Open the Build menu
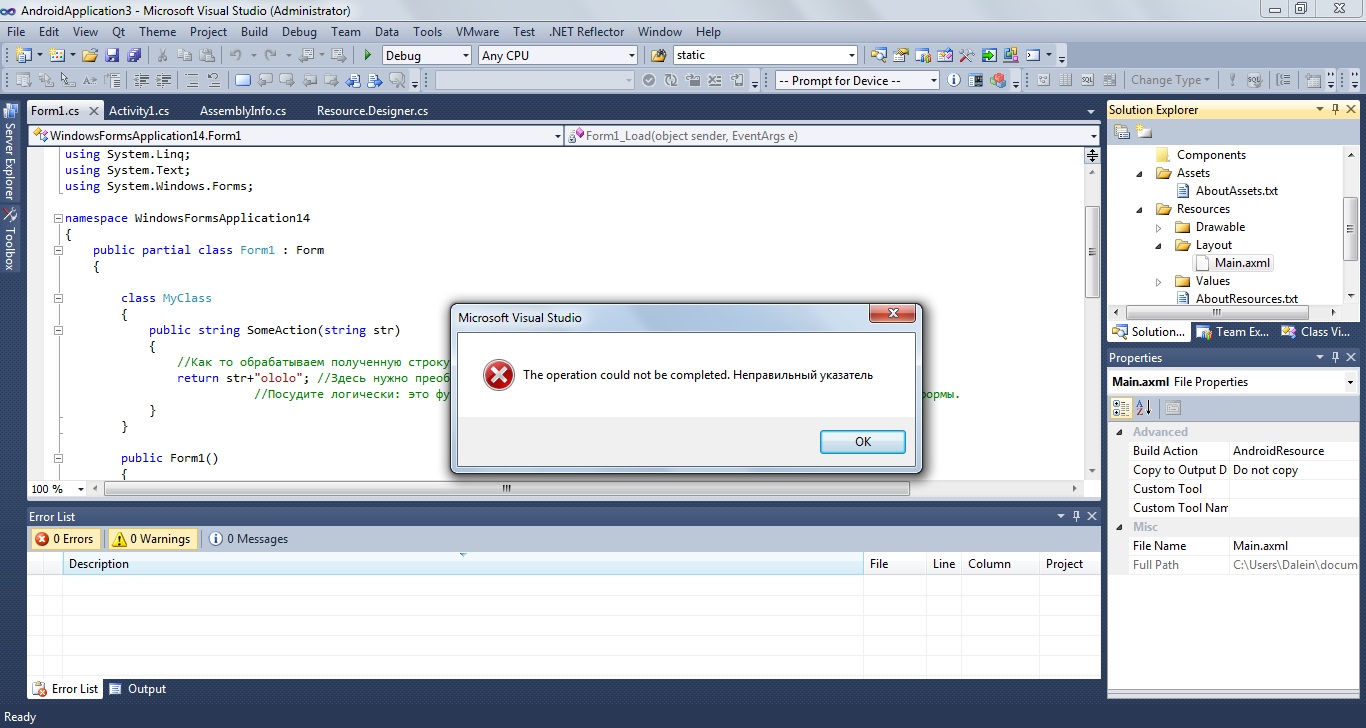 (254, 31)
